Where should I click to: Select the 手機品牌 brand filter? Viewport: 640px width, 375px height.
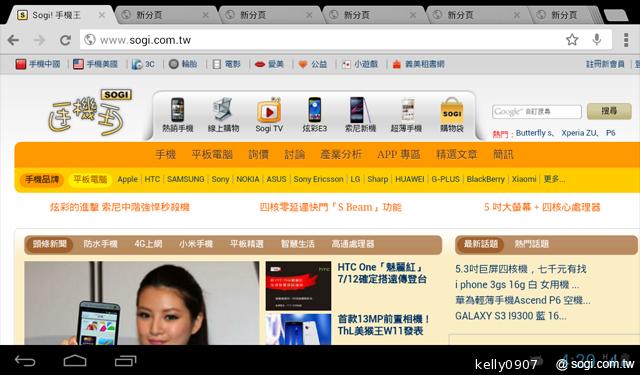pyautogui.click(x=42, y=179)
